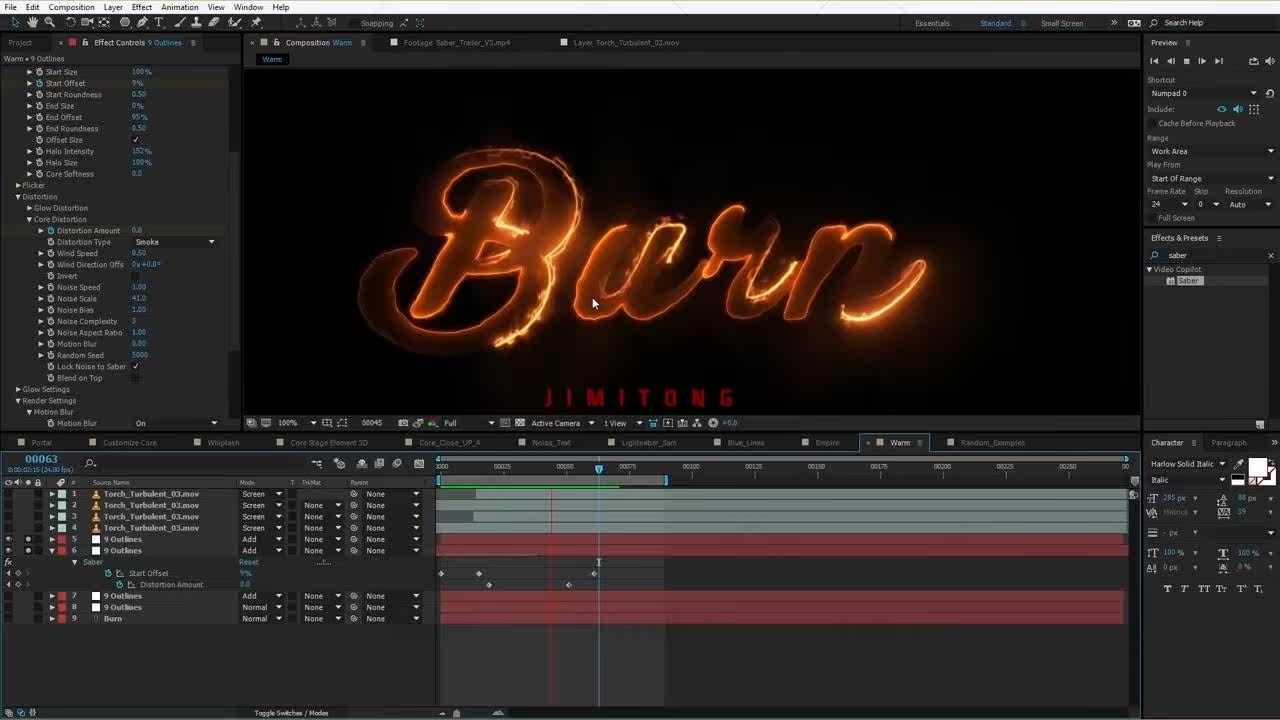Enable the Full Screen preview checkbox

point(1153,218)
